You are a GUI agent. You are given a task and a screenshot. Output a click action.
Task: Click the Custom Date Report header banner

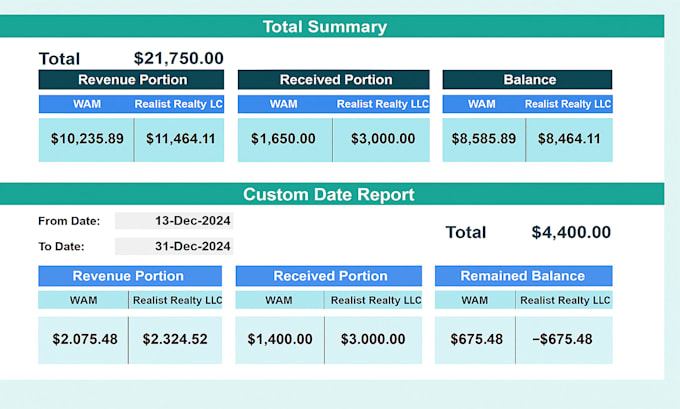point(332,194)
